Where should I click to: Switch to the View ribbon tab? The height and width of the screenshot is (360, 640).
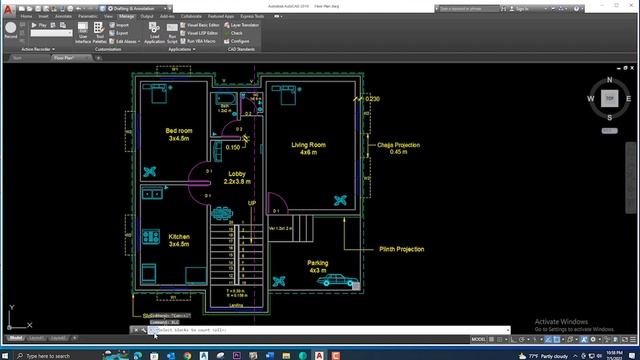pyautogui.click(x=108, y=16)
